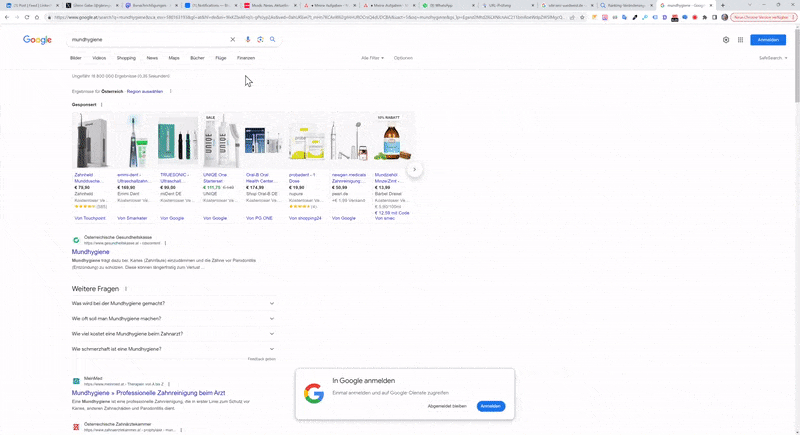Select the Maps search filter

point(174,58)
